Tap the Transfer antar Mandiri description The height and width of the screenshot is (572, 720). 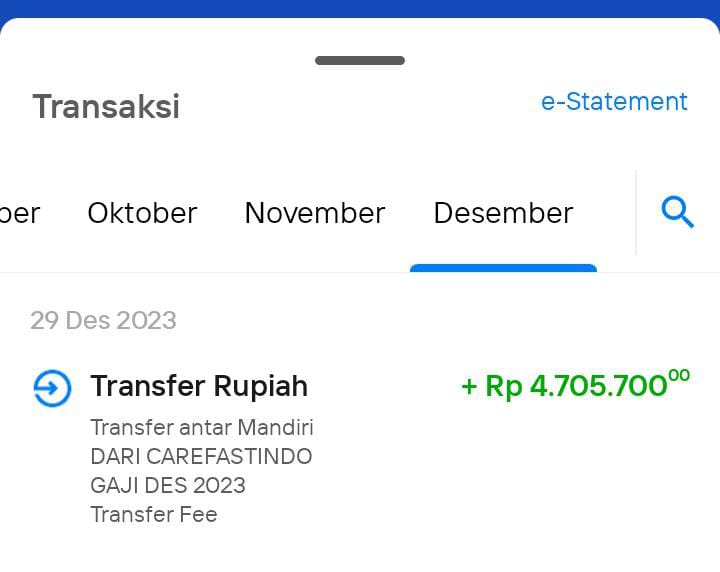point(202,427)
